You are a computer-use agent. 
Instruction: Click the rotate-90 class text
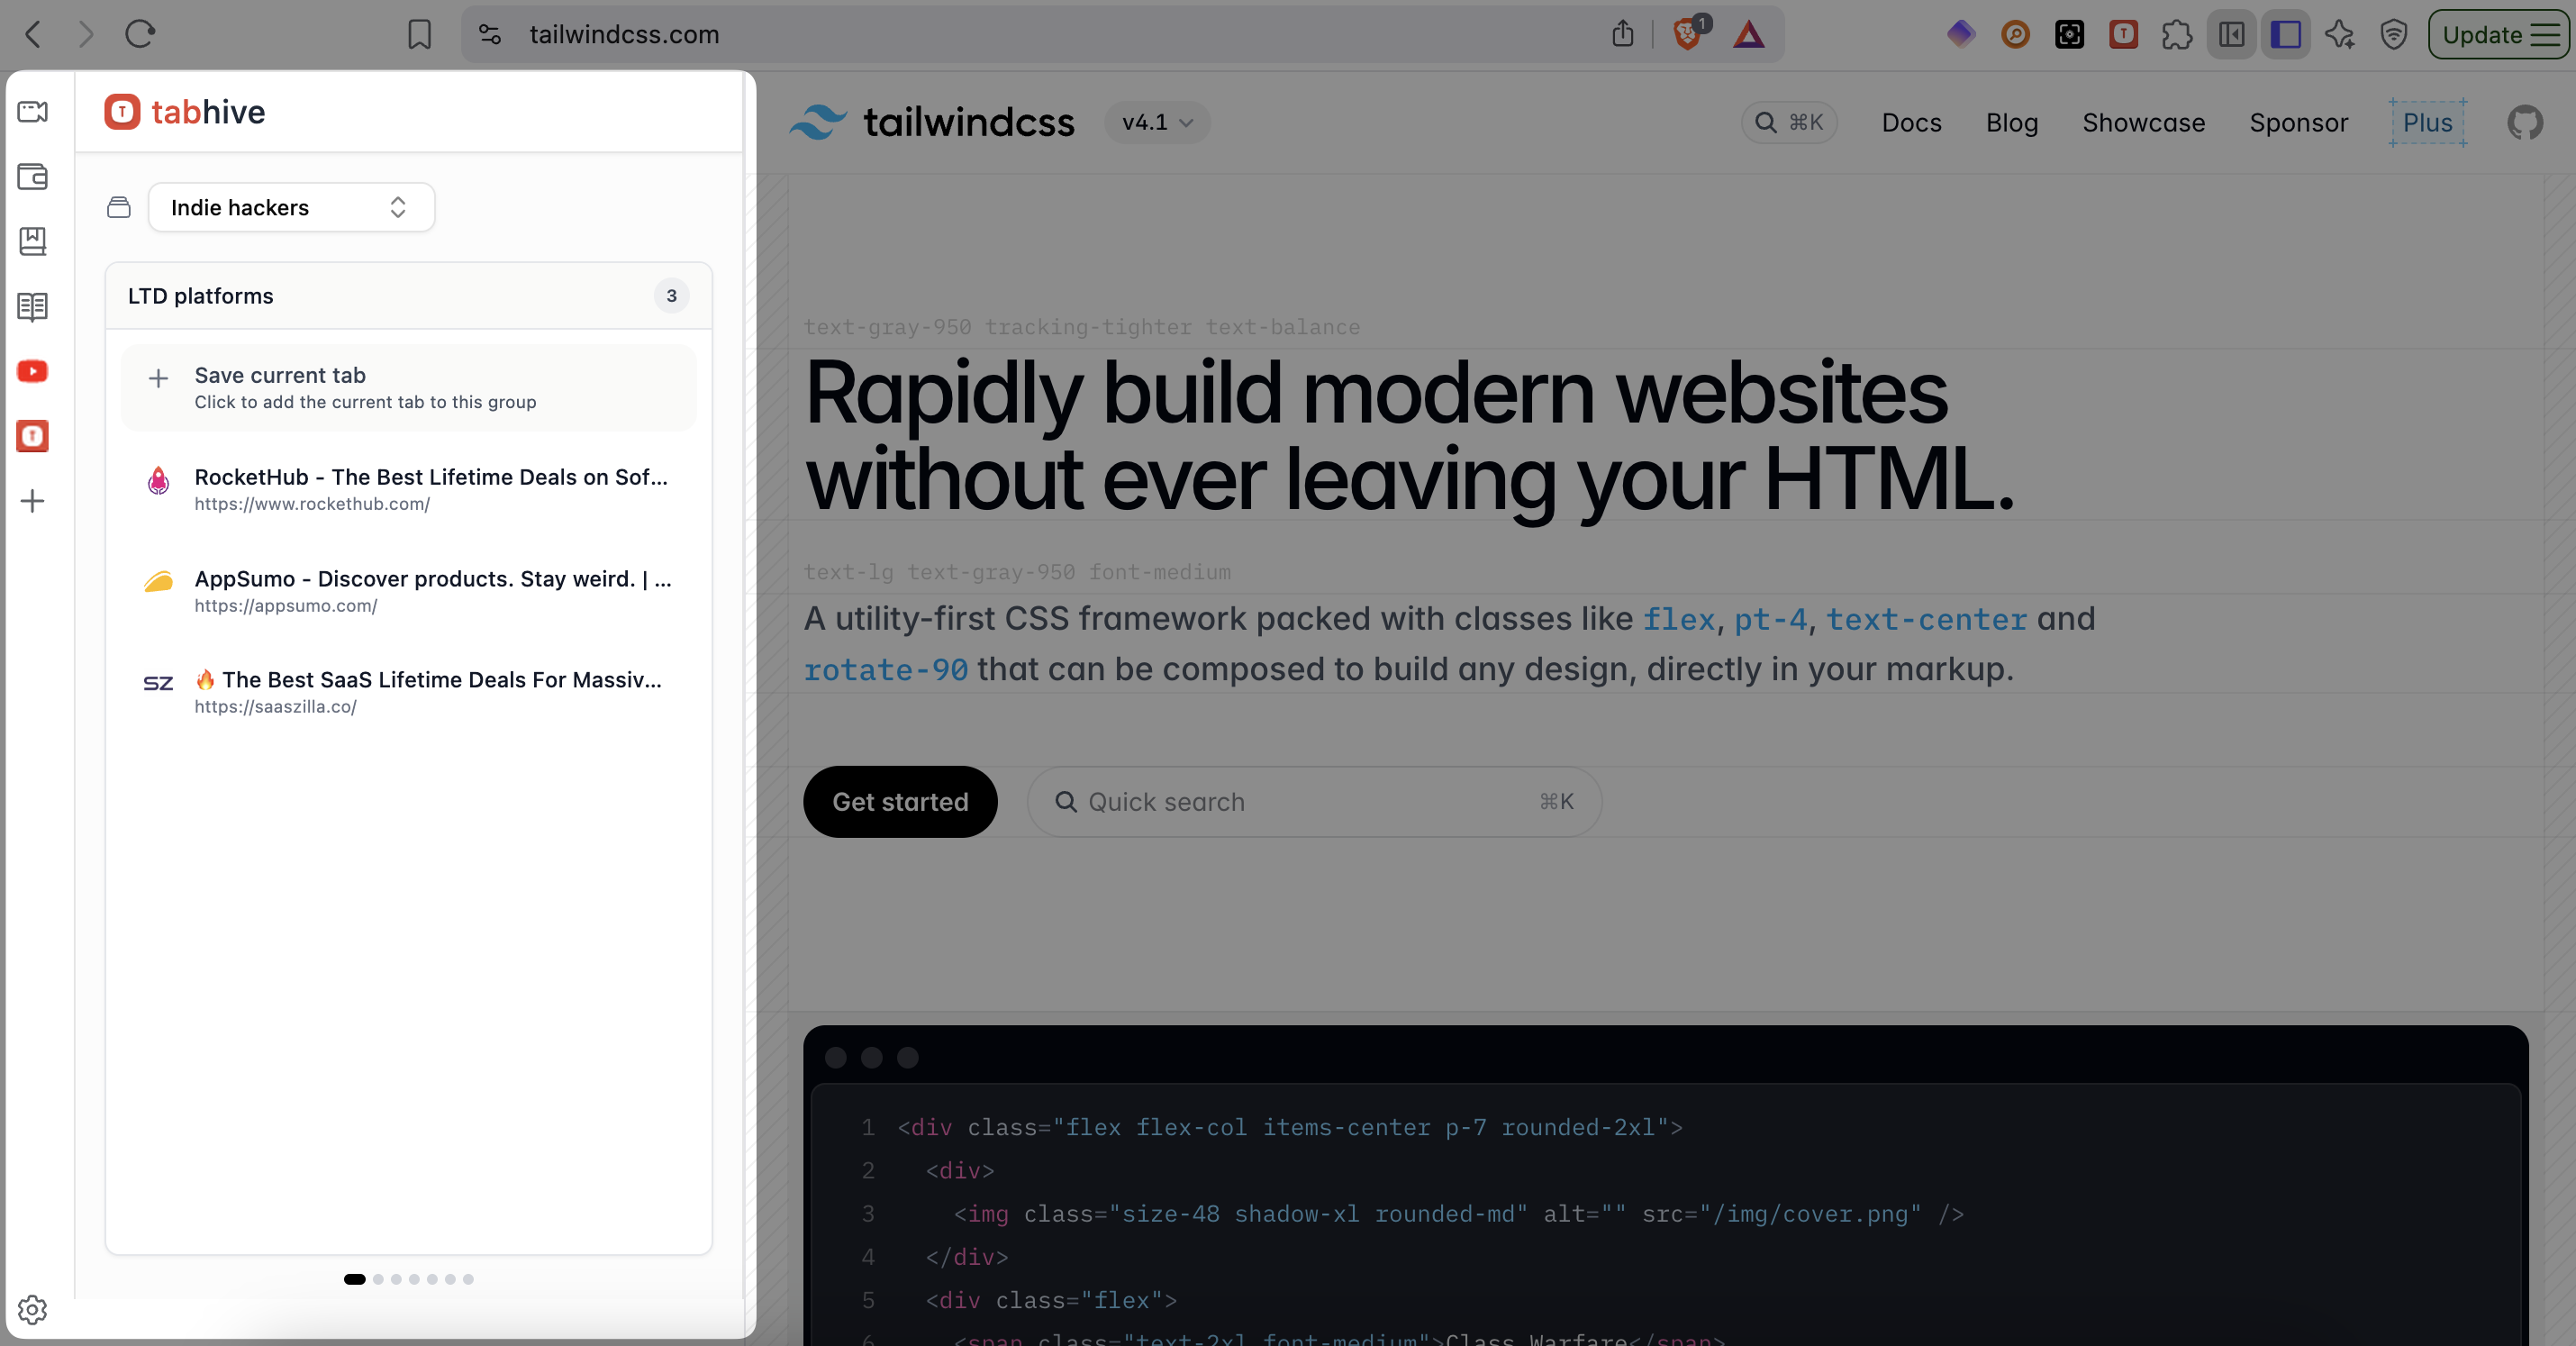point(886,669)
